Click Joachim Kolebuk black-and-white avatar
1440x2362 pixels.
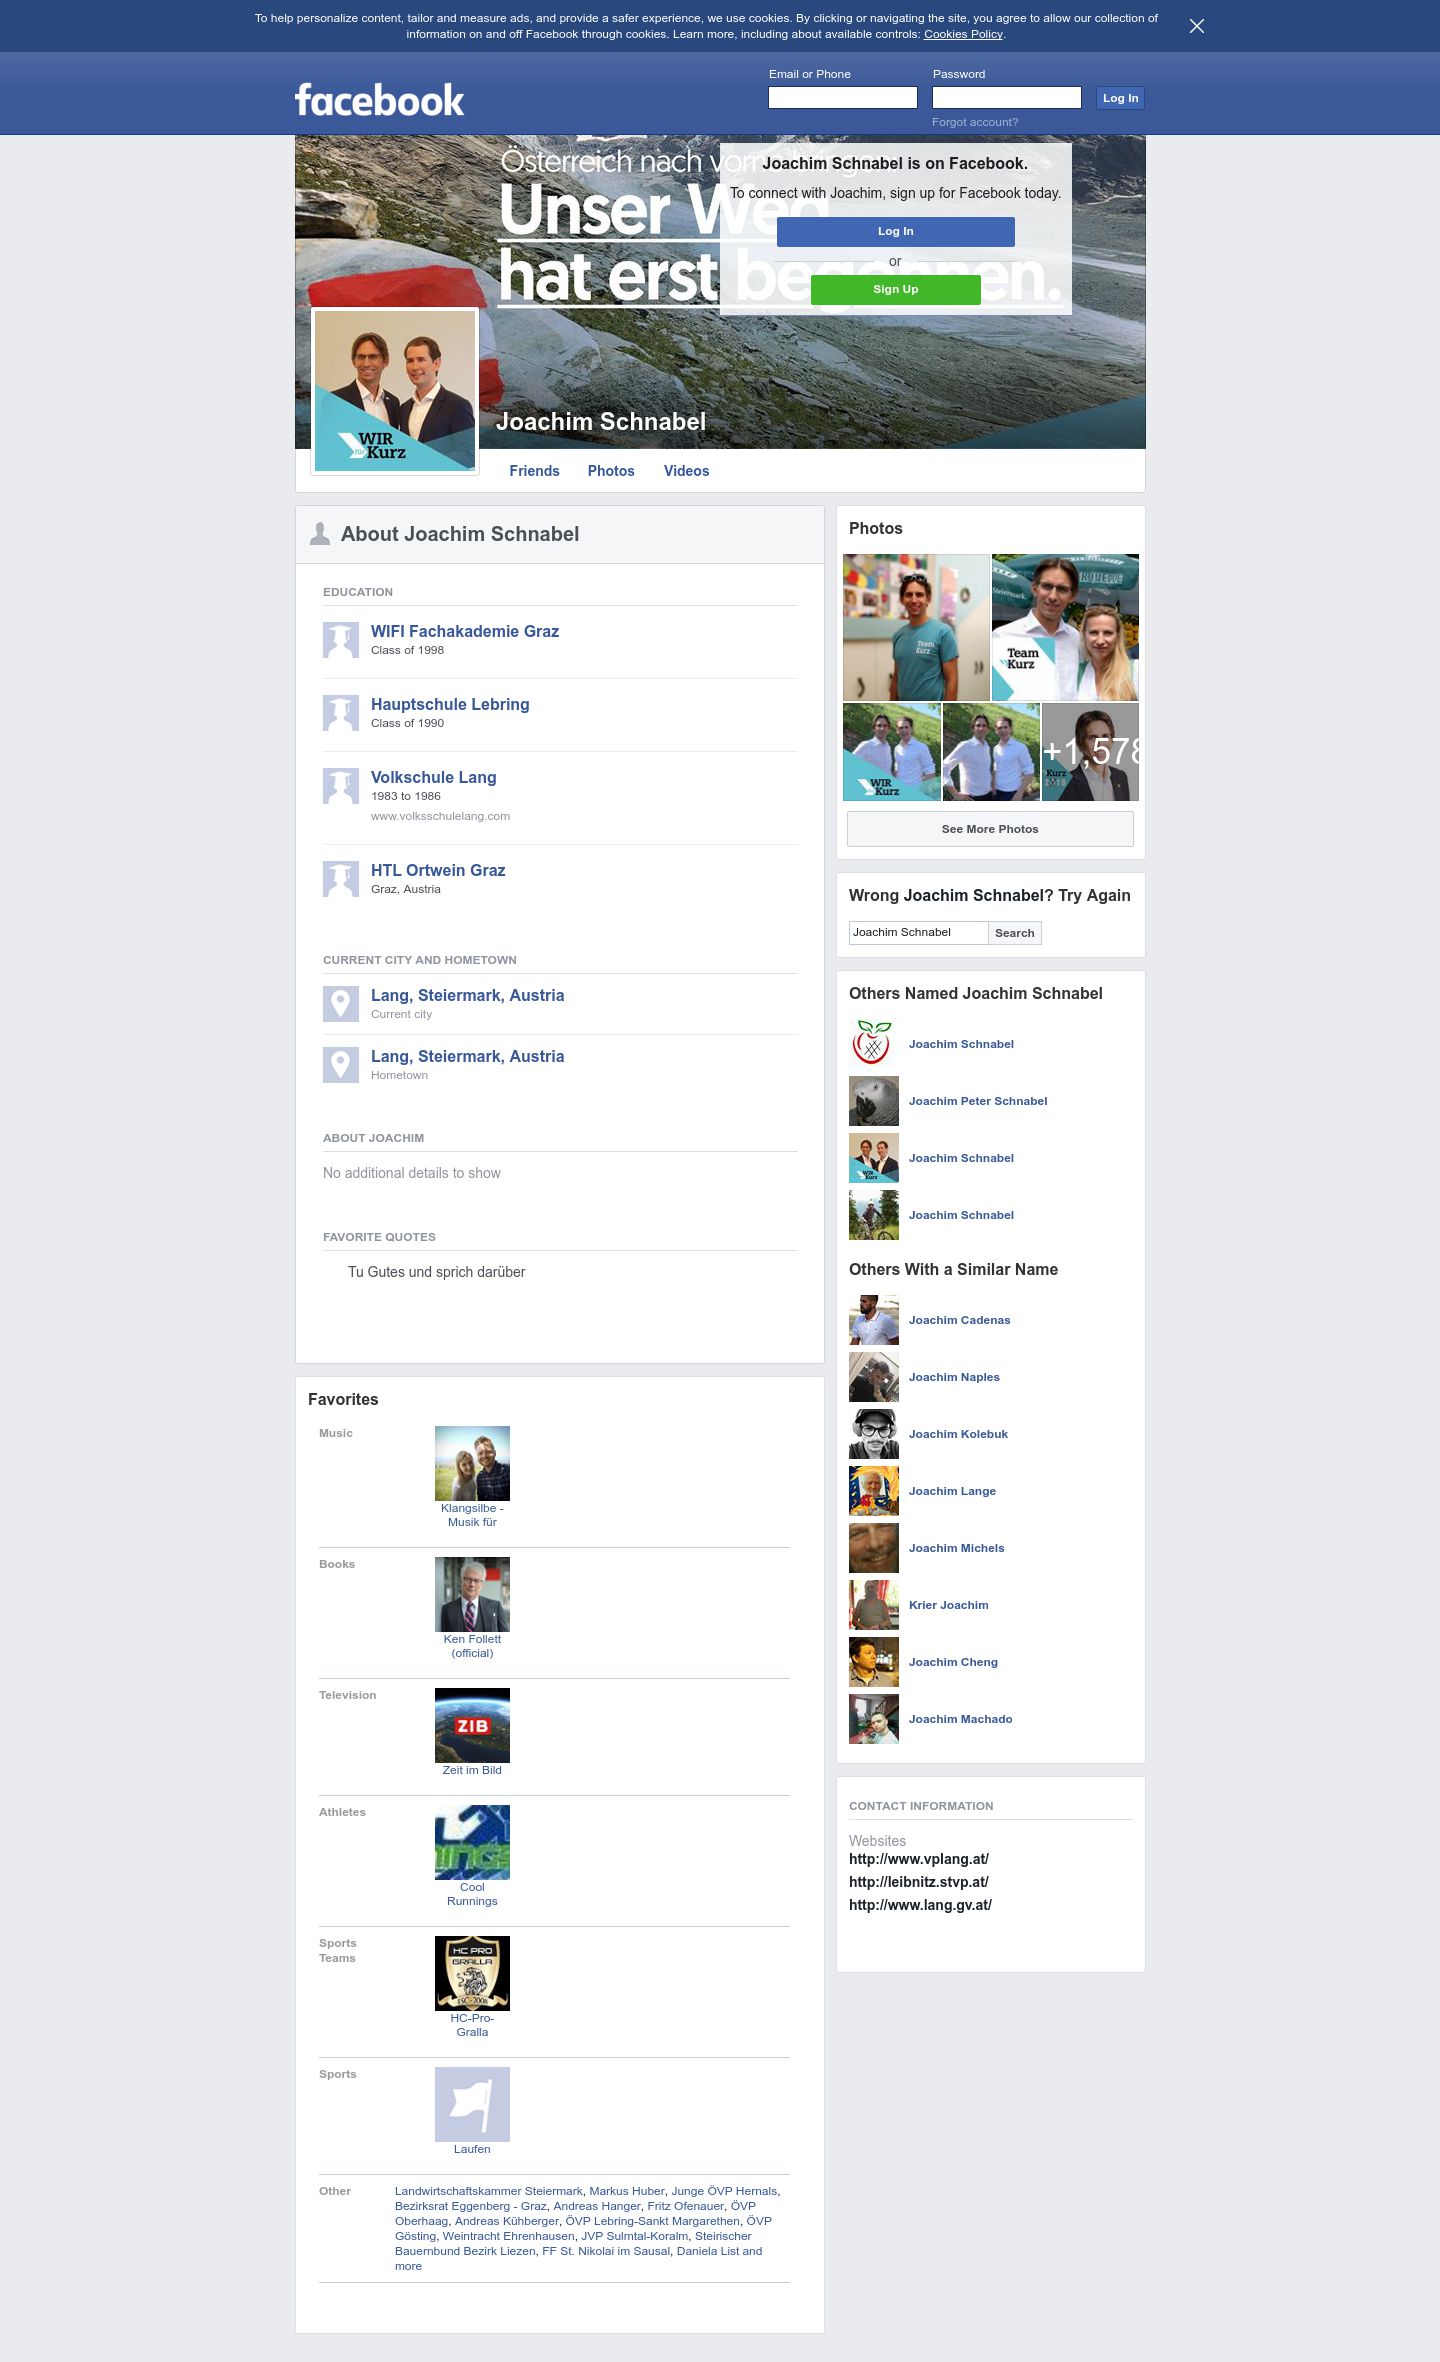click(x=874, y=1434)
